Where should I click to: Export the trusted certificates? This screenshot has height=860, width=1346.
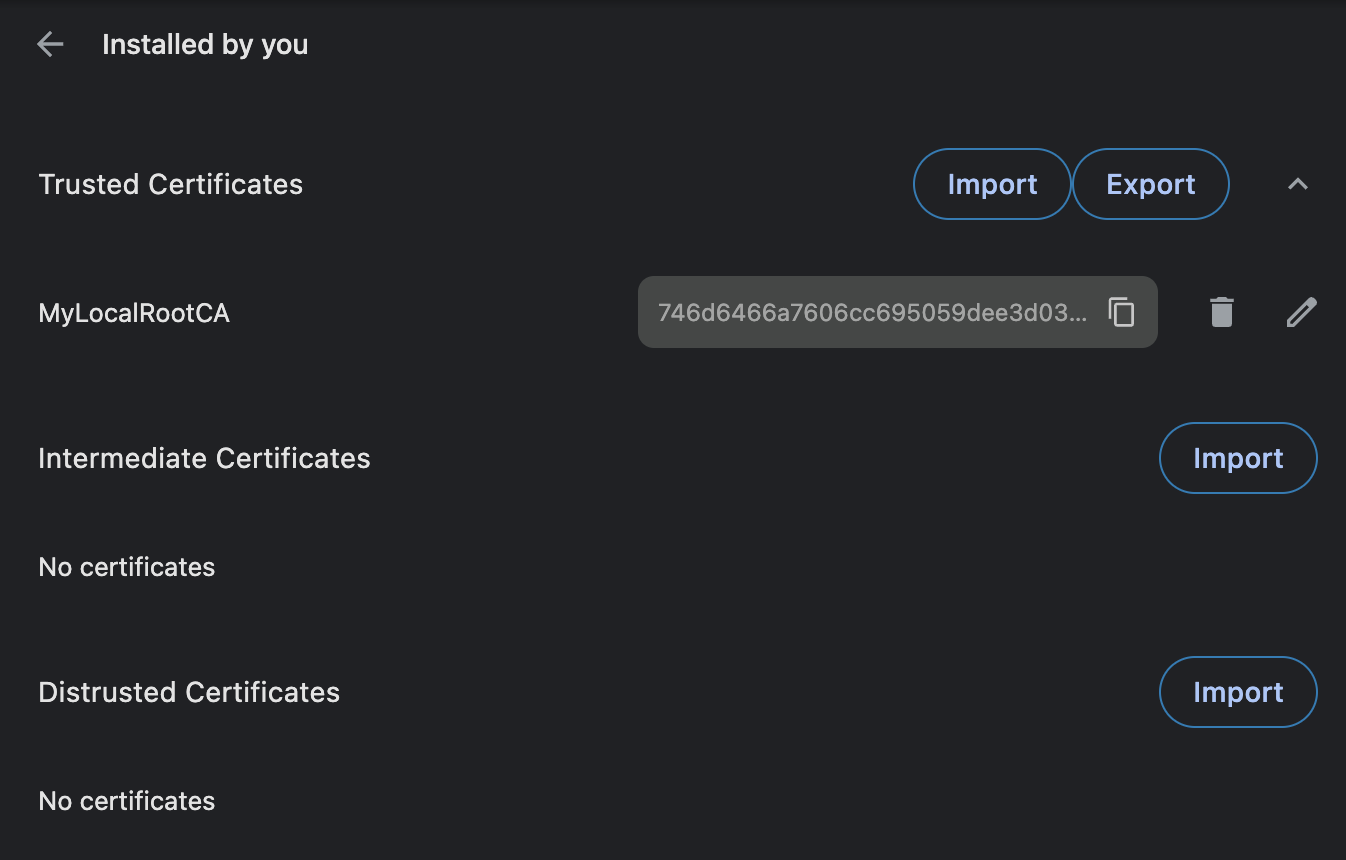[1151, 184]
